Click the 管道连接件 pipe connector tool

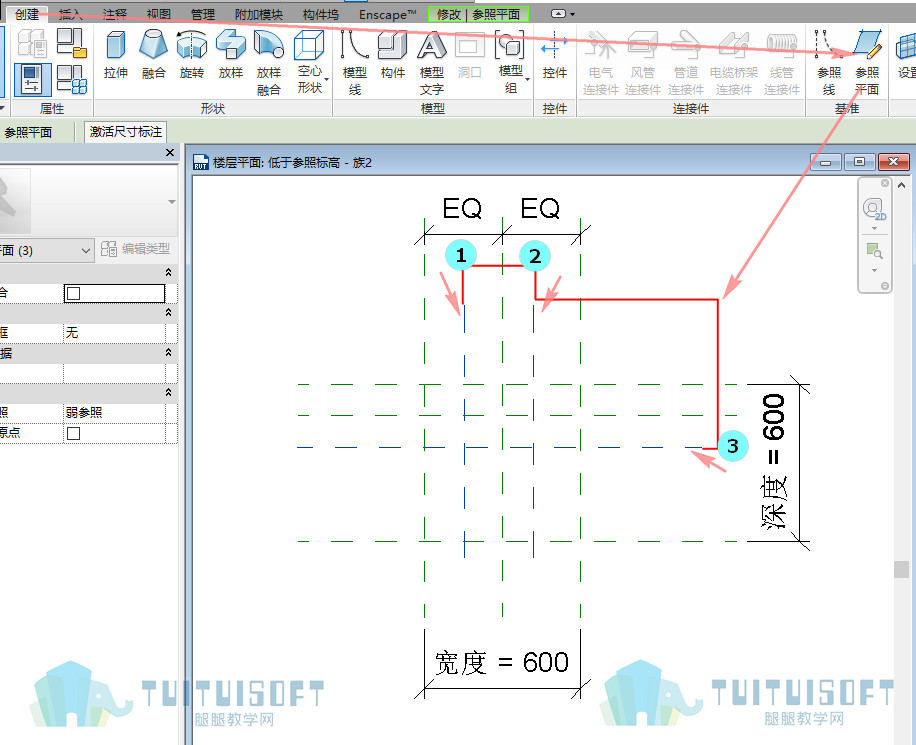(686, 63)
